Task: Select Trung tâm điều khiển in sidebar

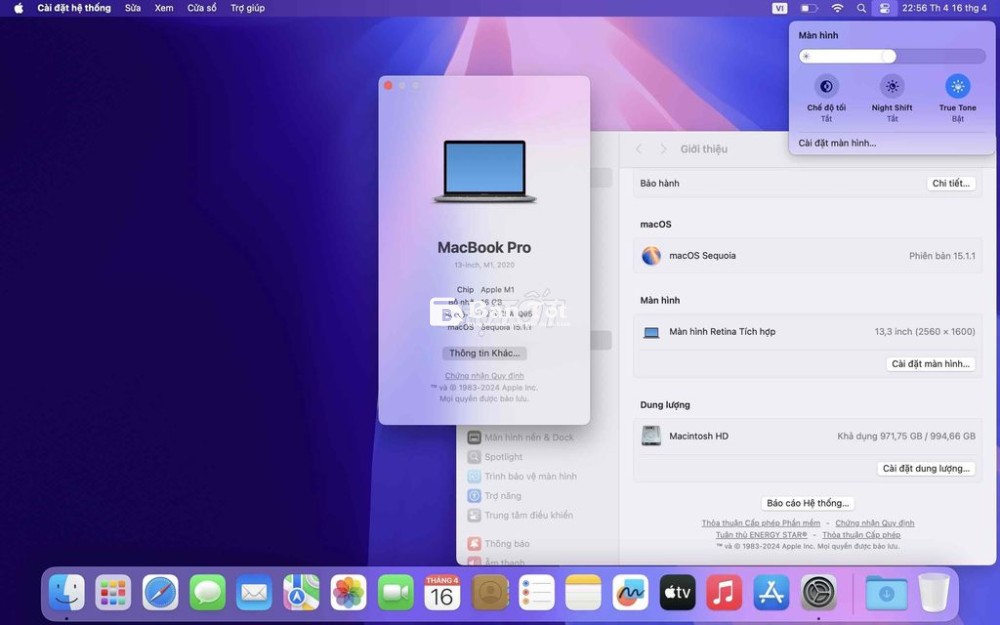Action: (521, 515)
